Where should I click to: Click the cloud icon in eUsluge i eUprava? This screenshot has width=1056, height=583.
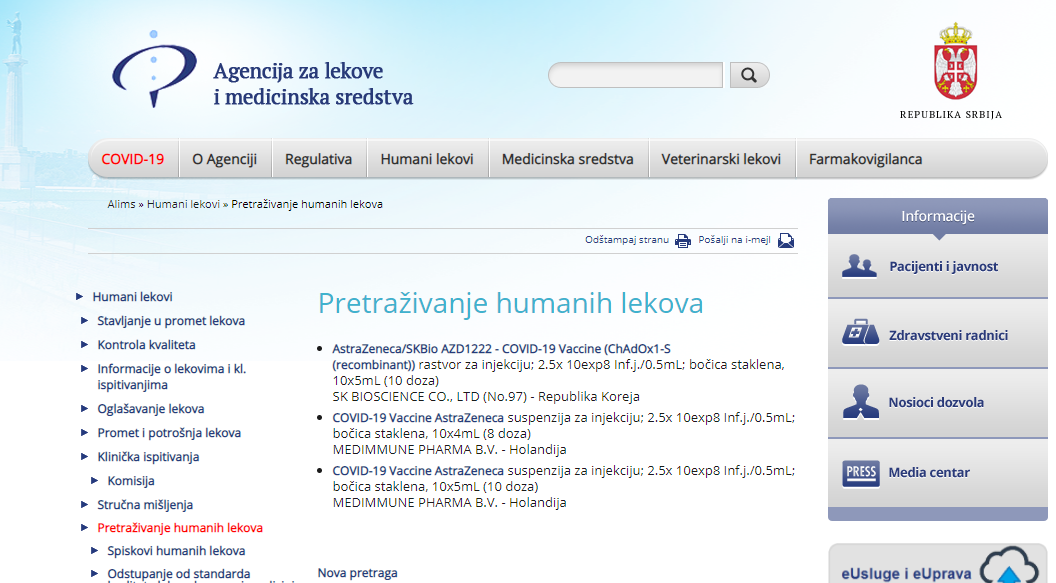point(1008,565)
